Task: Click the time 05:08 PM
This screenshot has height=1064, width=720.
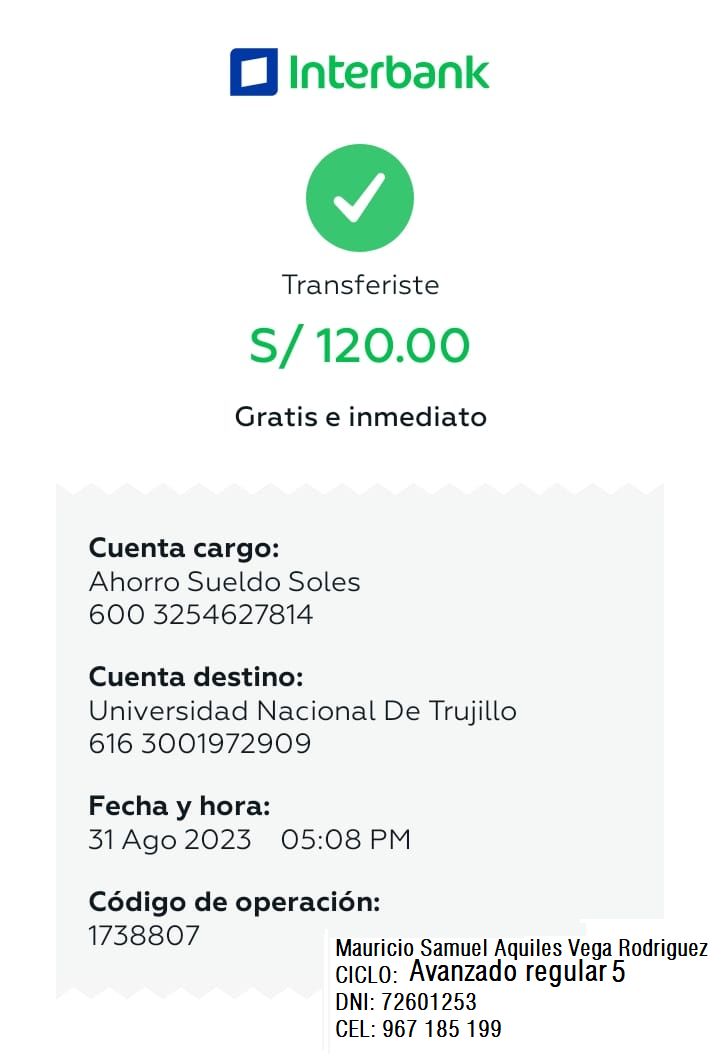Action: [x=346, y=840]
